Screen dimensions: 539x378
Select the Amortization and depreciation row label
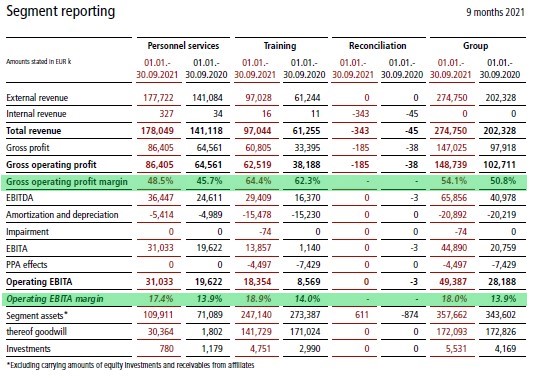tap(62, 215)
